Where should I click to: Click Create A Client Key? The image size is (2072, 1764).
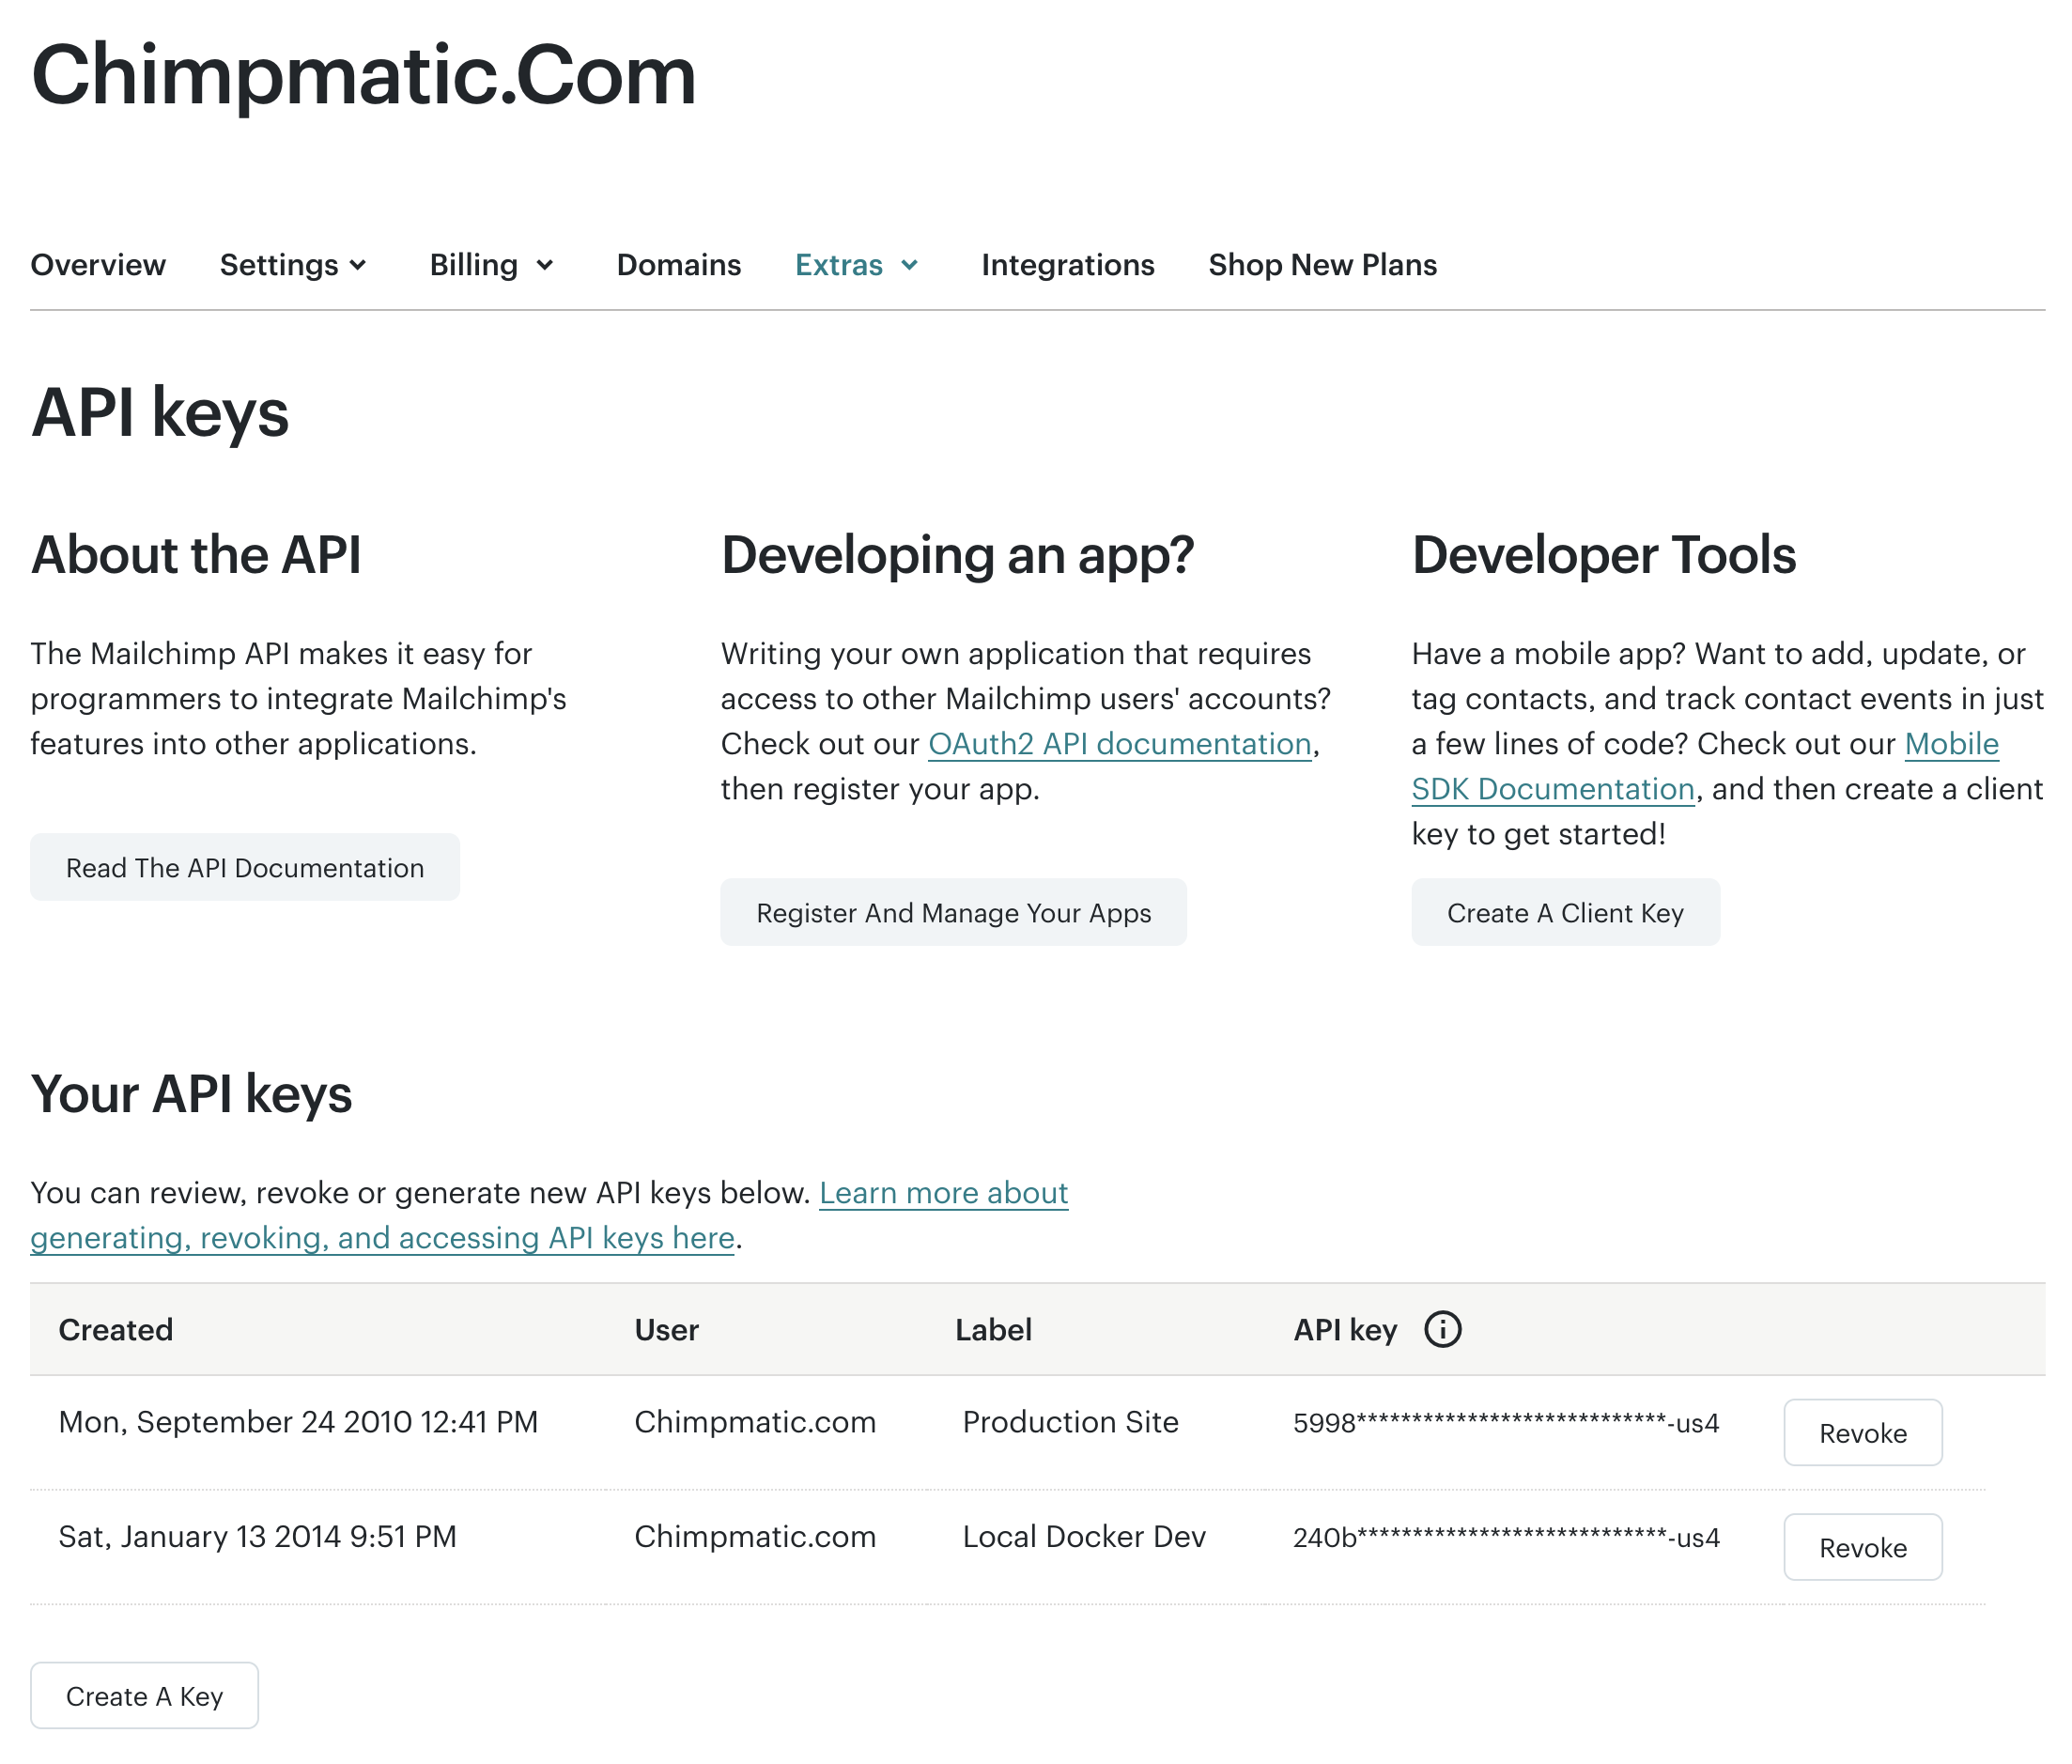[1565, 912]
